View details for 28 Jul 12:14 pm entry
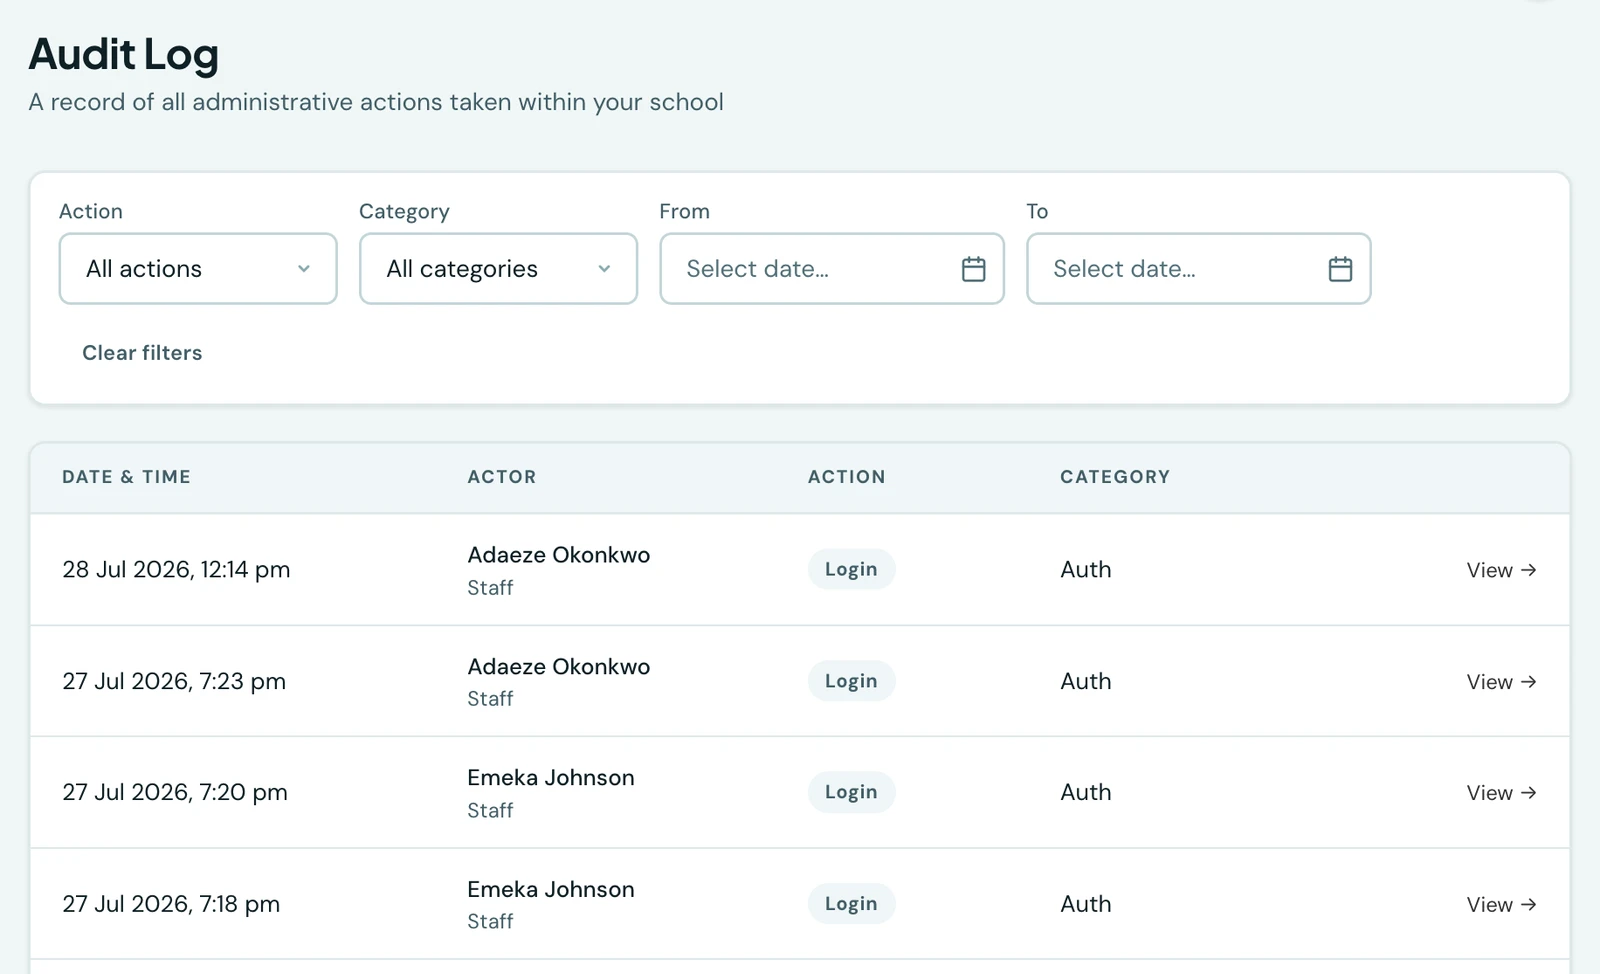The image size is (1600, 974). pos(1501,570)
